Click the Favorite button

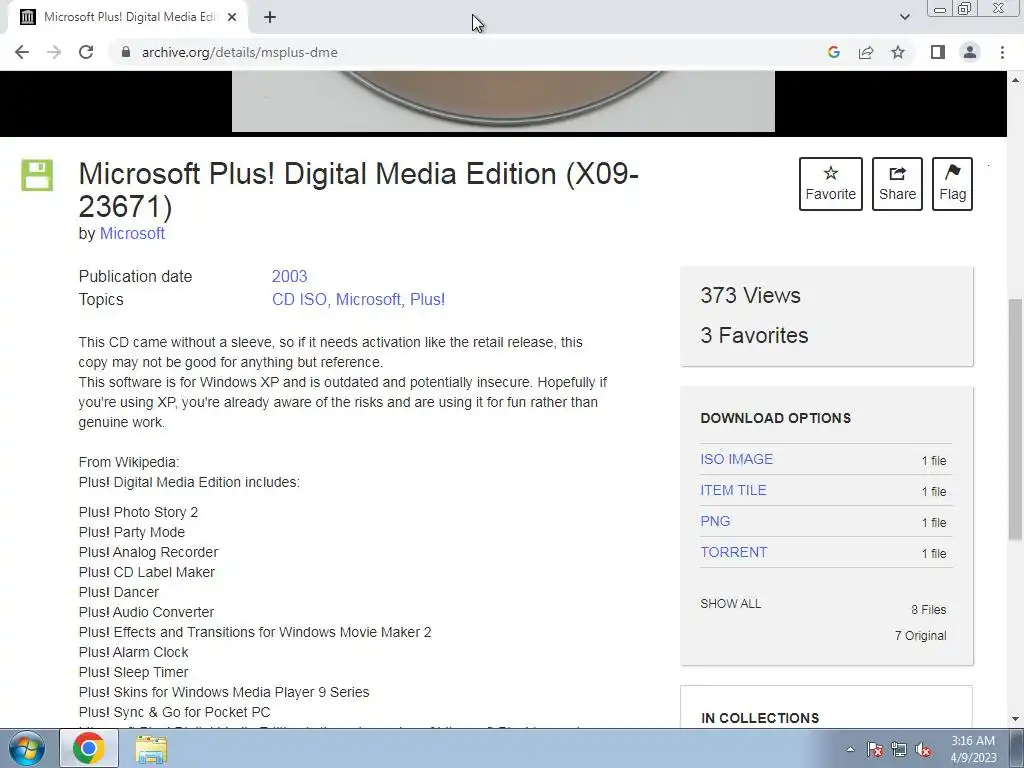[x=831, y=184]
